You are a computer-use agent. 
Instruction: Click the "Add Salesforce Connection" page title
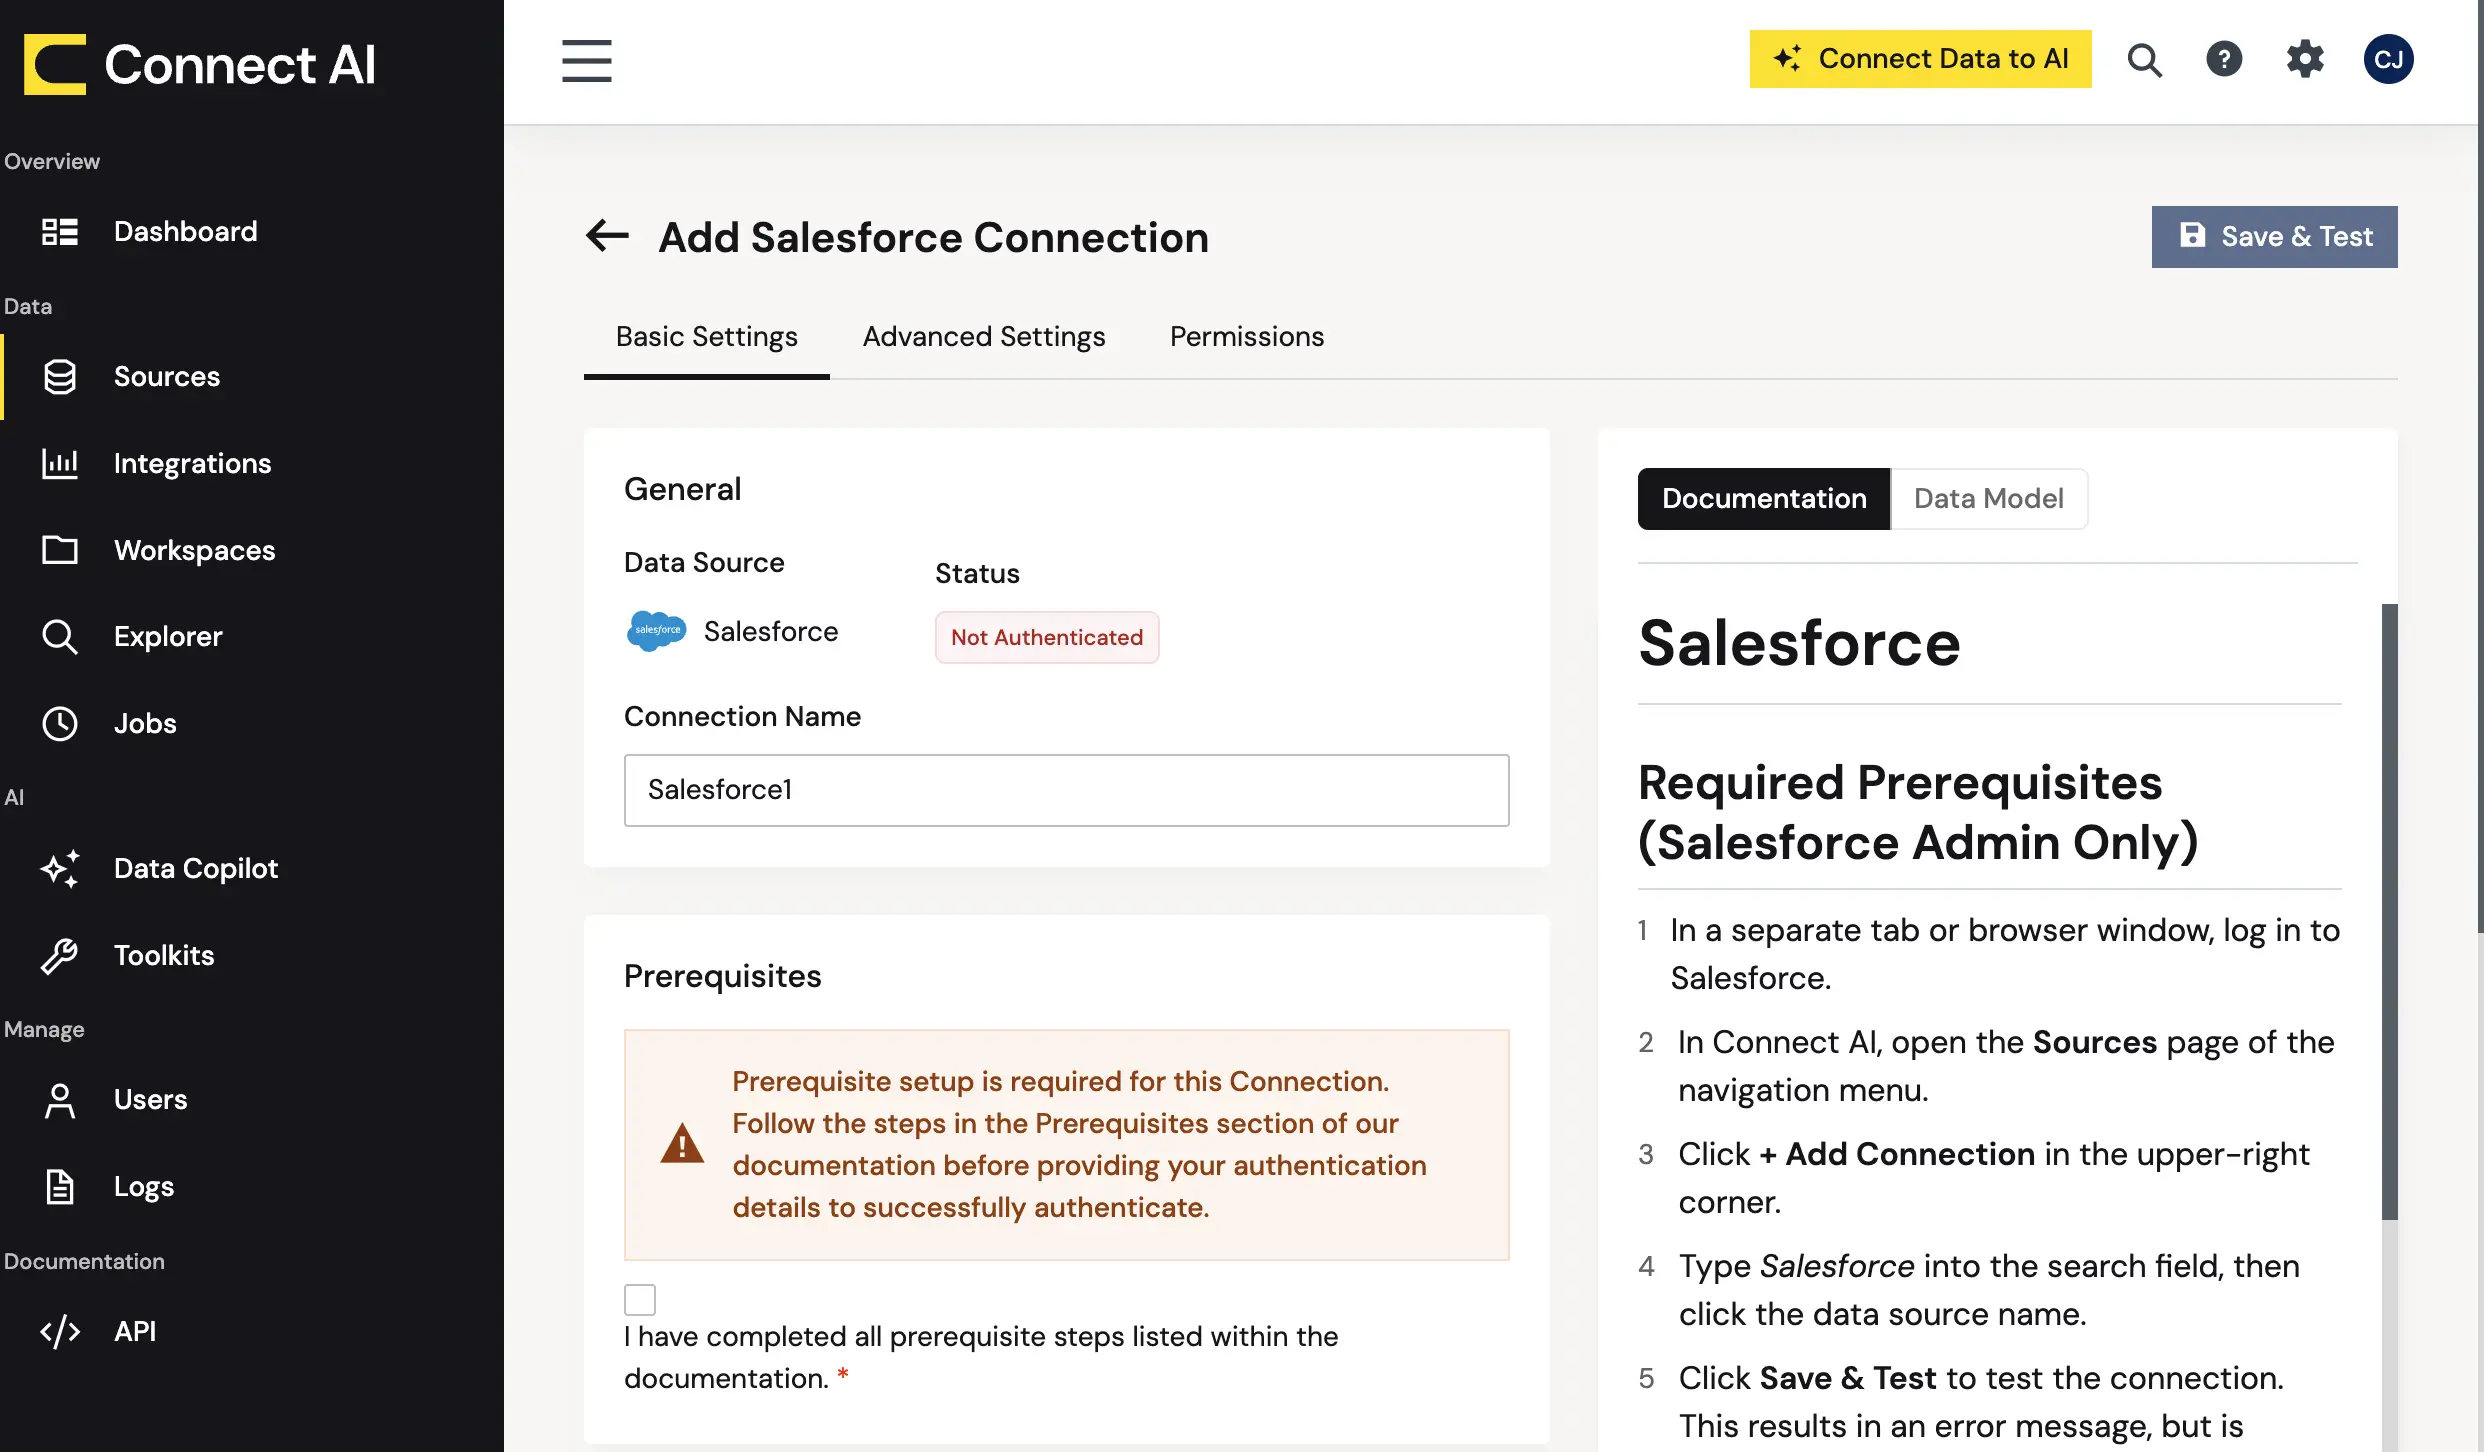933,237
